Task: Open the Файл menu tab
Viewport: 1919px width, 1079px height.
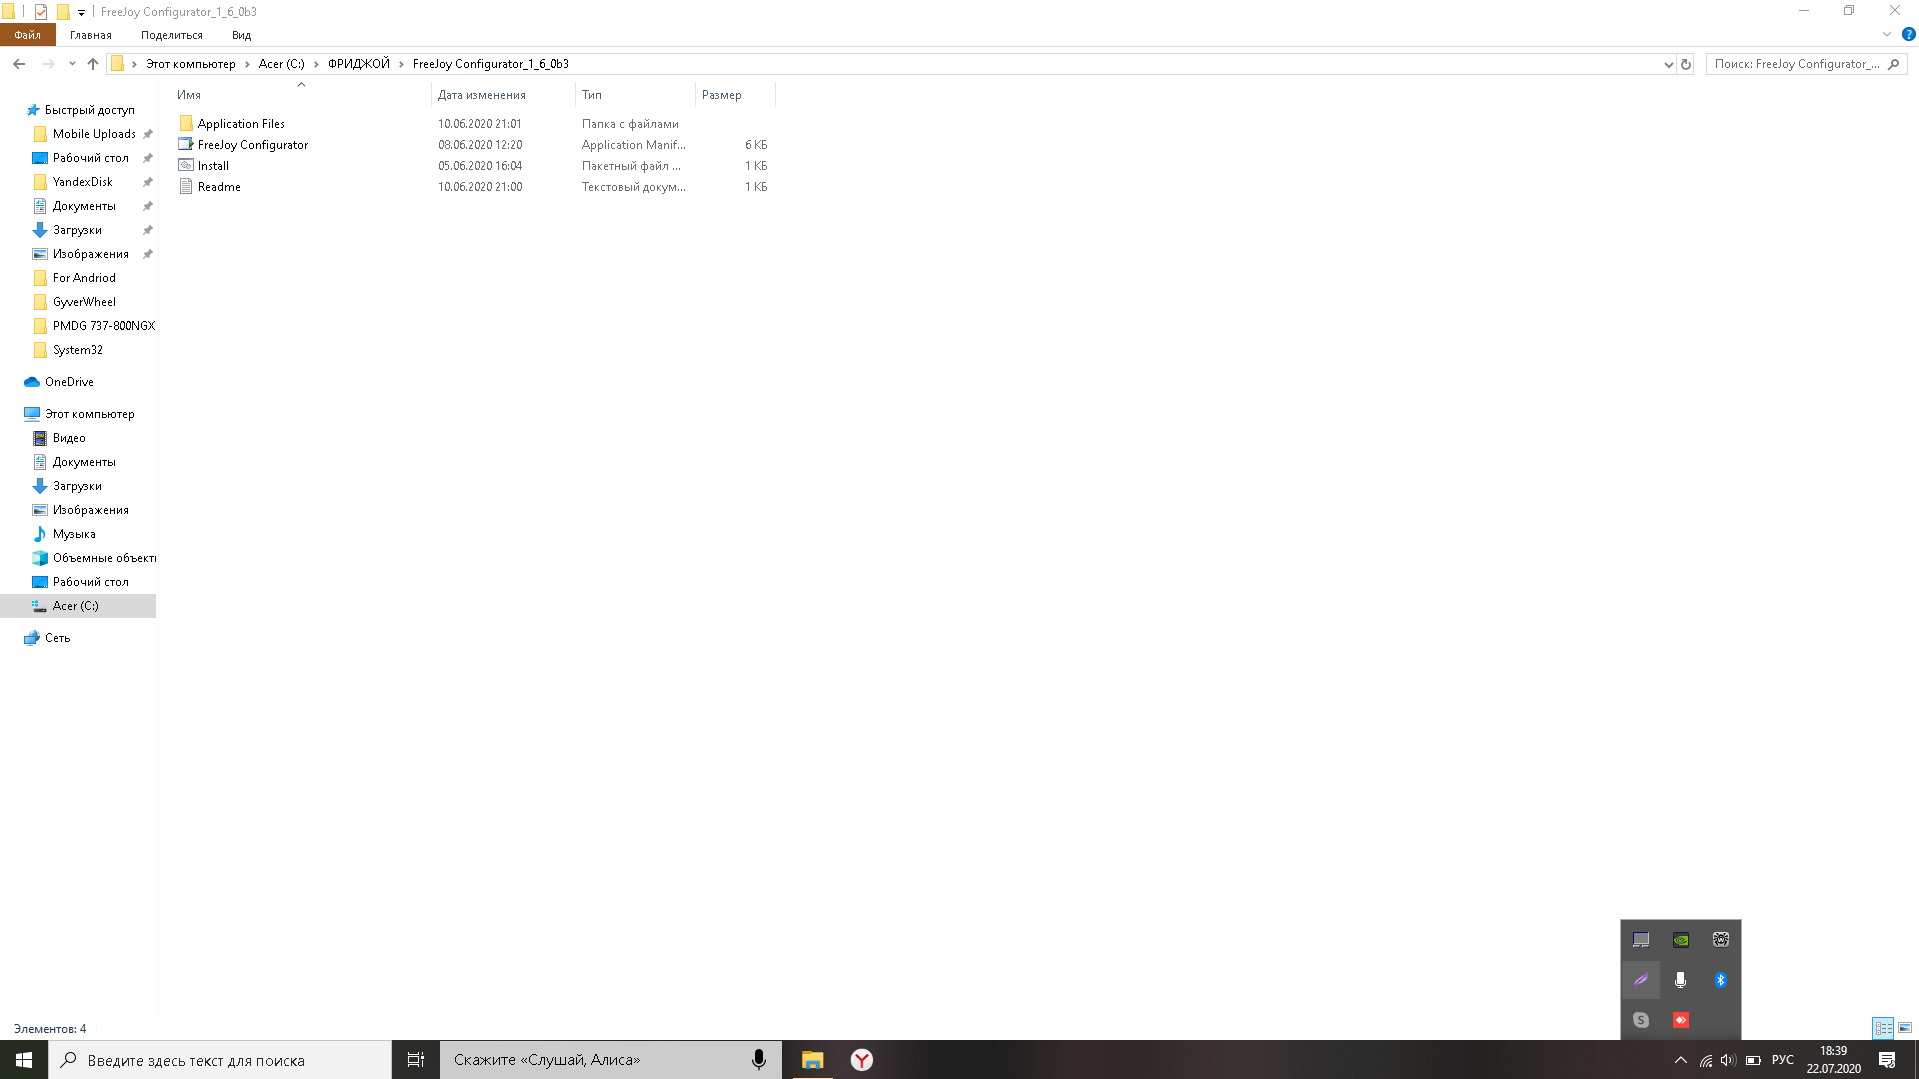Action: coord(27,35)
